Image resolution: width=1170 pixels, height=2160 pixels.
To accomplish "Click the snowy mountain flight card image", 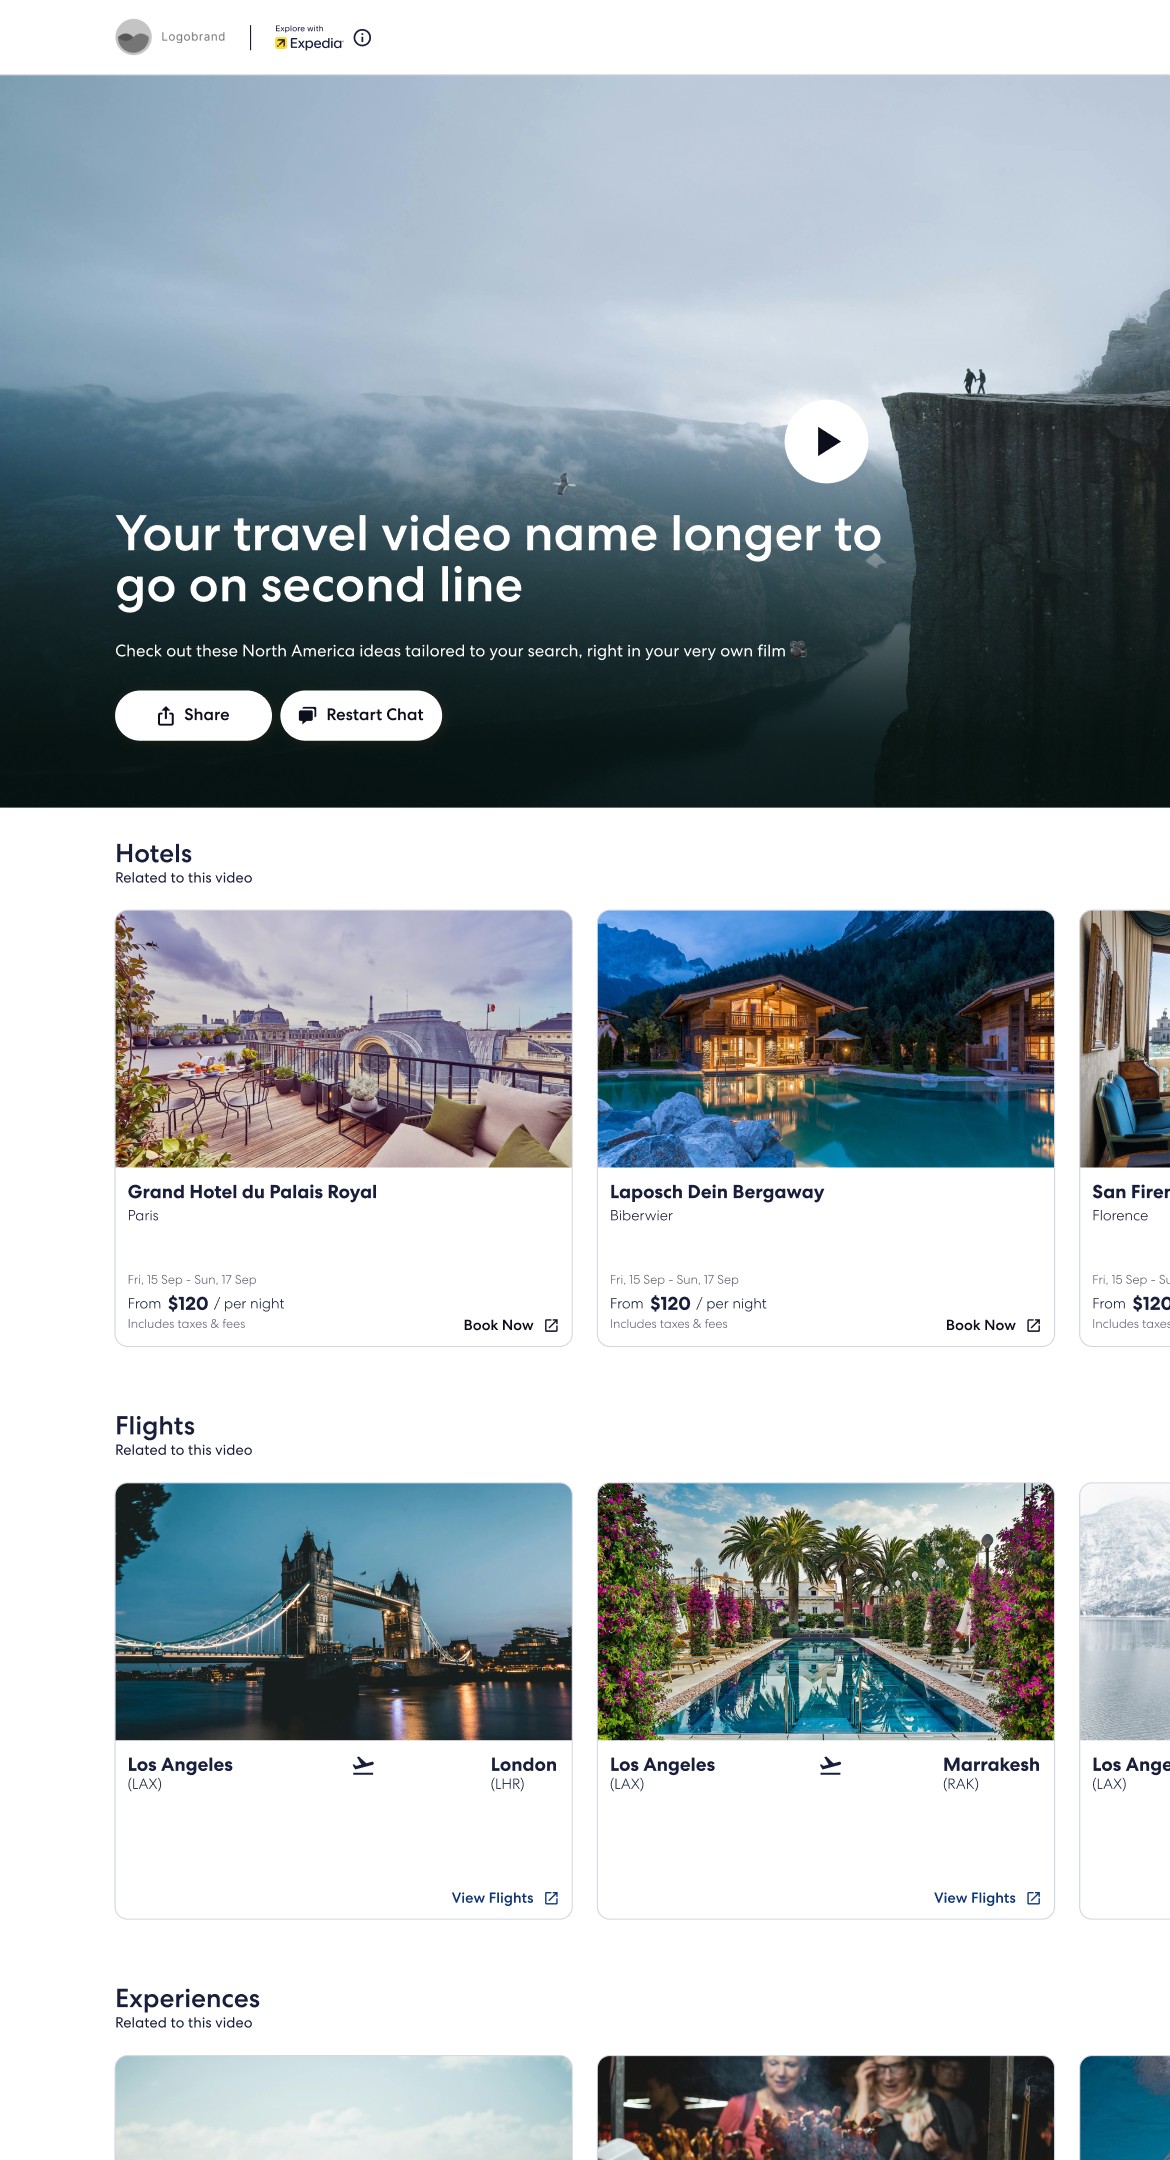I will 1125,1612.
